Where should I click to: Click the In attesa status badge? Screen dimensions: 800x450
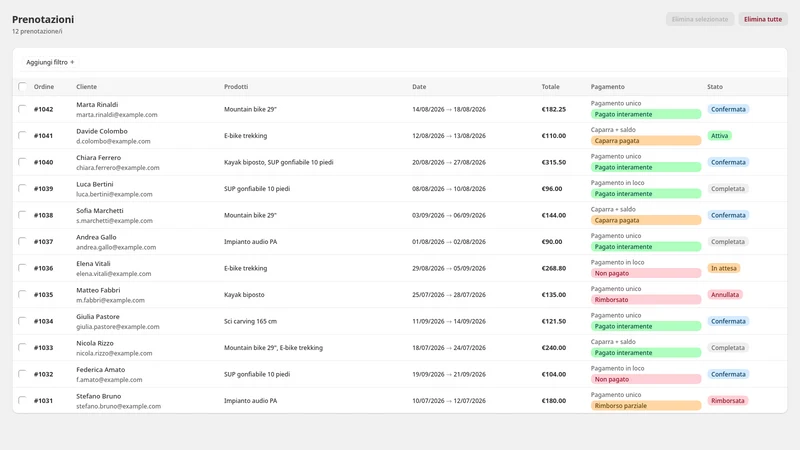tap(723, 268)
